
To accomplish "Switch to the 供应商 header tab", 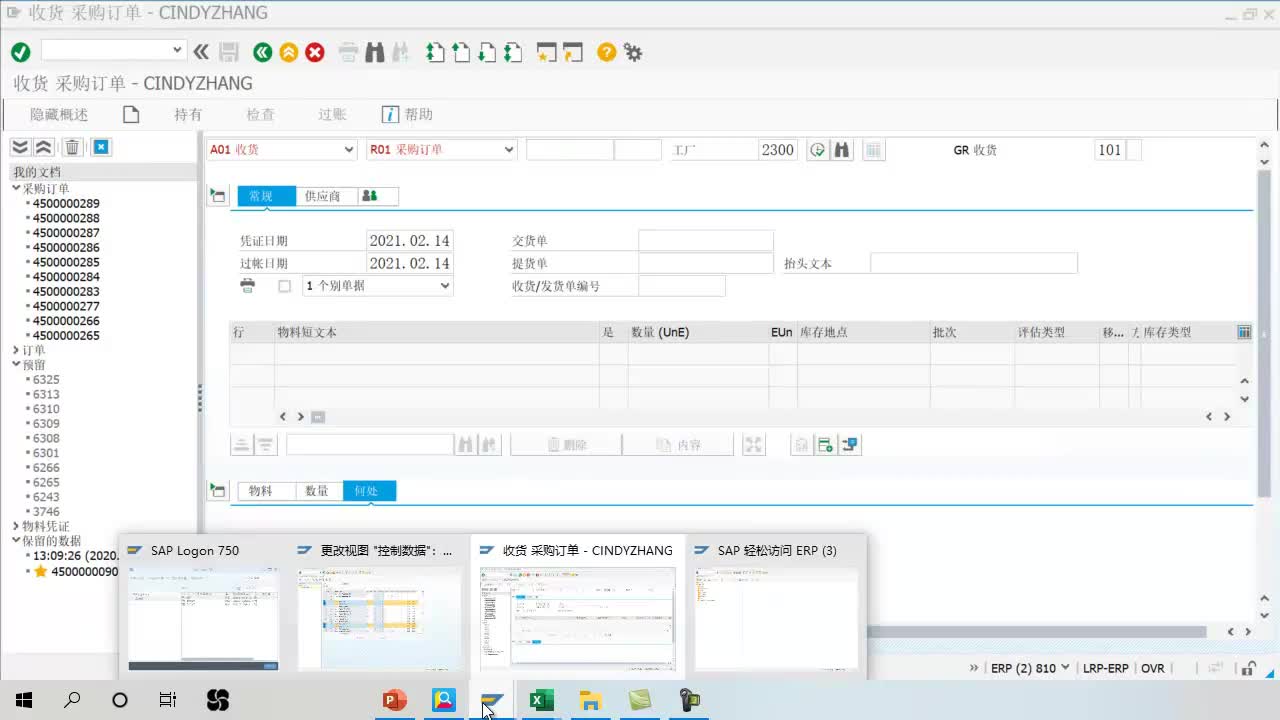I will [x=326, y=196].
